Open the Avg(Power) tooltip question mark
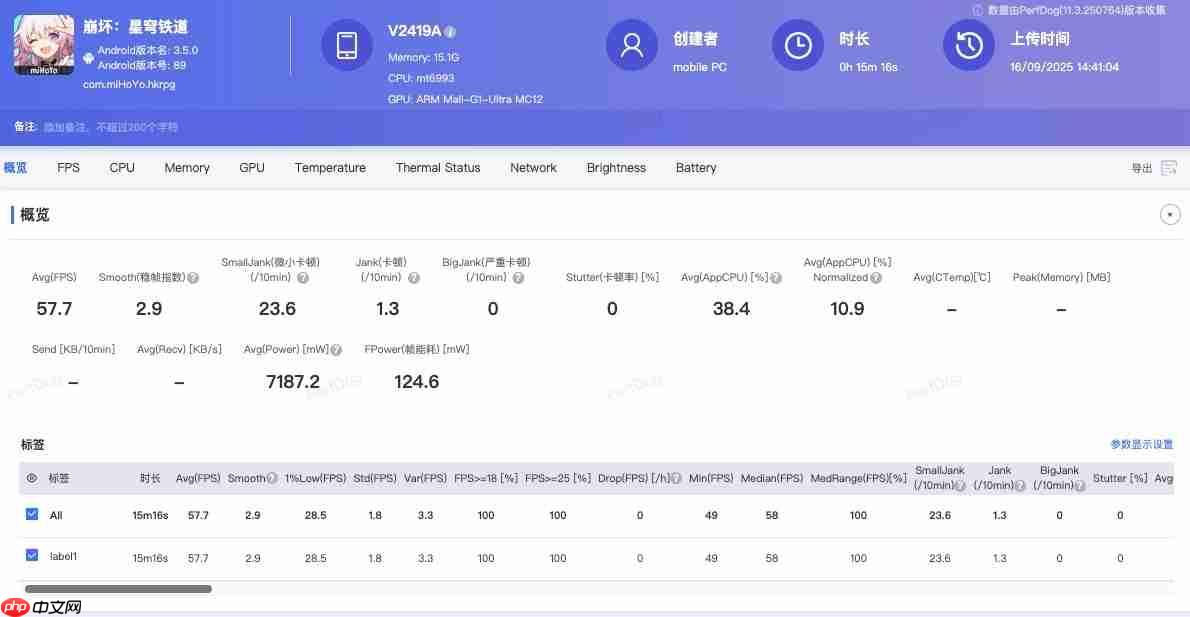 335,349
